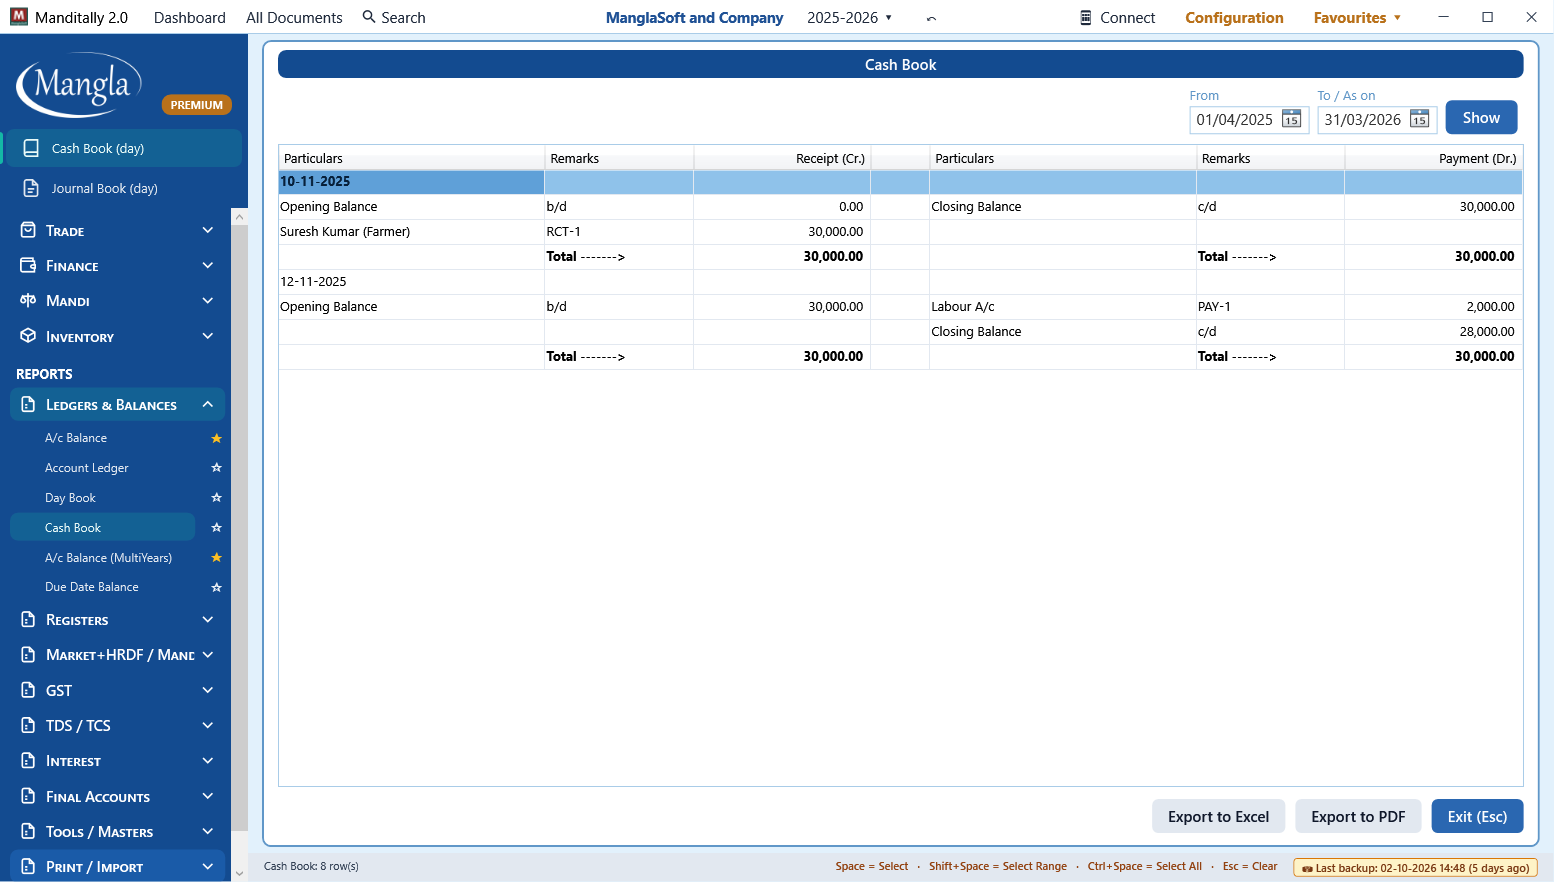Click the Show button
Screen dimensions: 1554x882
tap(1481, 117)
